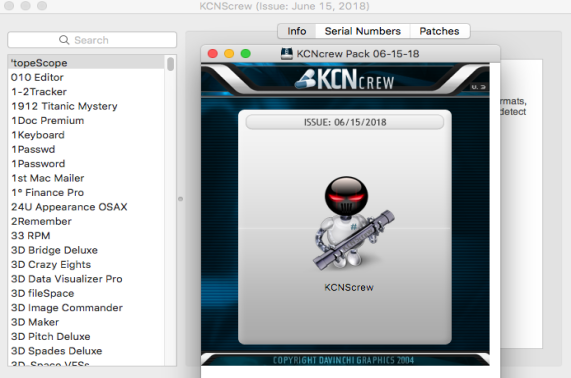571x378 pixels.
Task: Minimize the KCNcrew Pack window
Action: pos(229,54)
